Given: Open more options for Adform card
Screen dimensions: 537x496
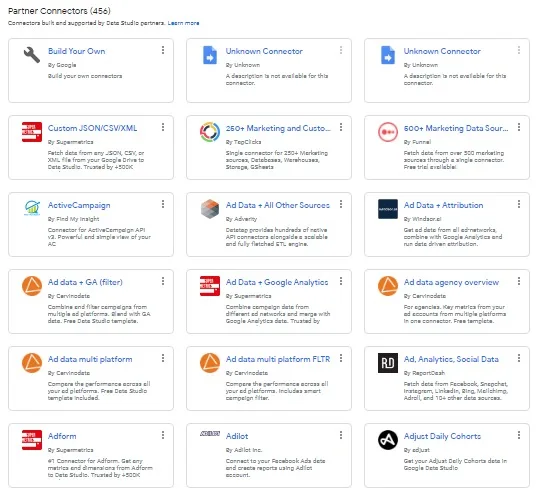Looking at the screenshot, I should (x=163, y=435).
